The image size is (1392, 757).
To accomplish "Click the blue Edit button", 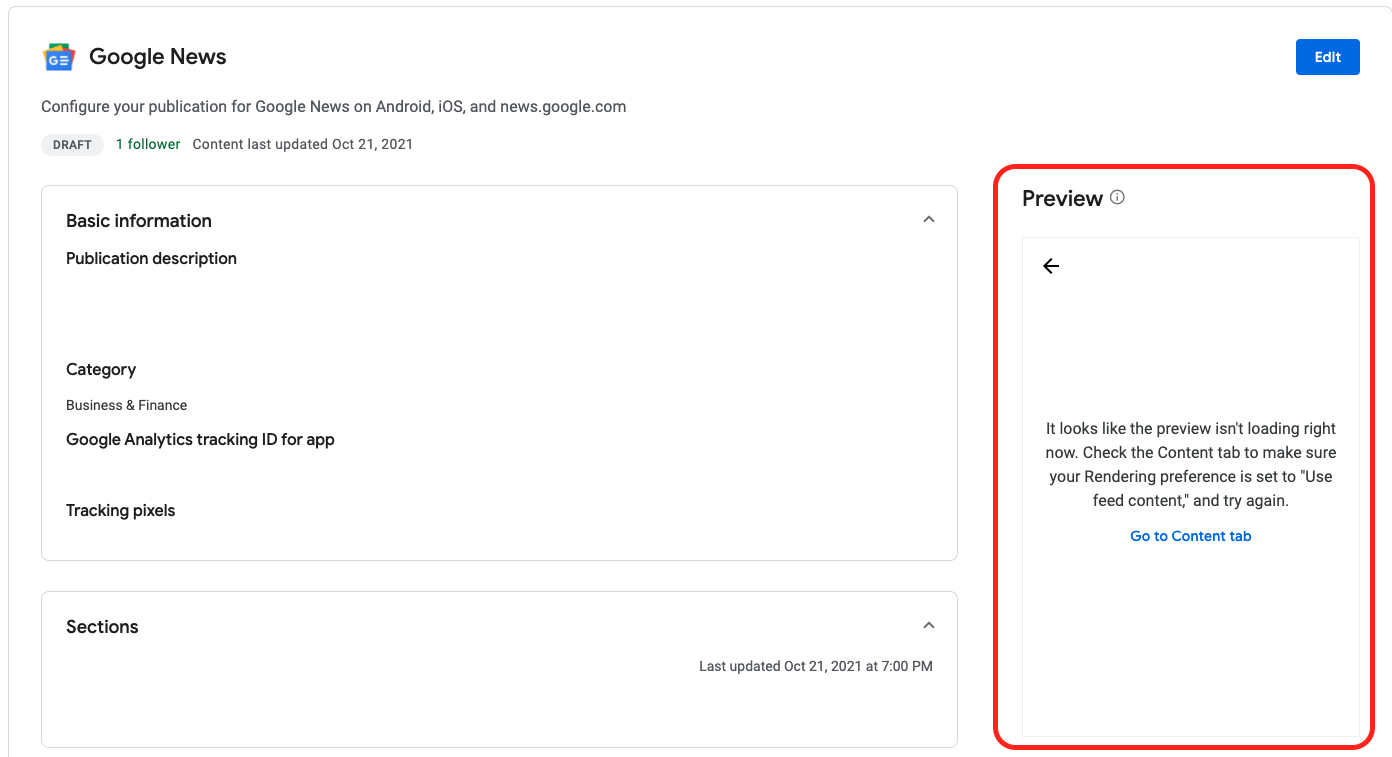I will [x=1327, y=57].
